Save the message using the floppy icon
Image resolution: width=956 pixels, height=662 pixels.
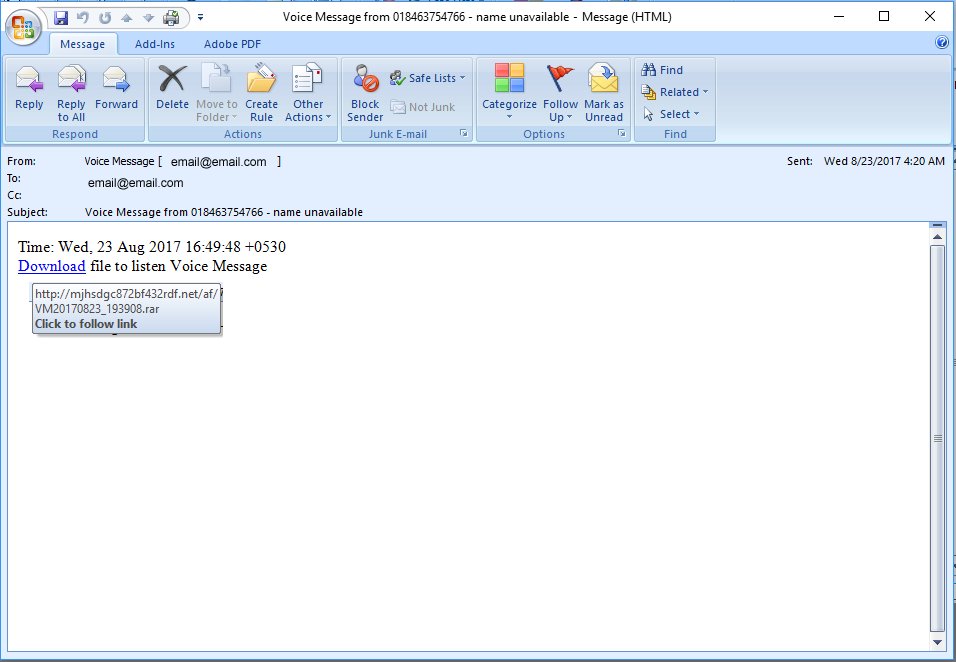click(x=61, y=18)
